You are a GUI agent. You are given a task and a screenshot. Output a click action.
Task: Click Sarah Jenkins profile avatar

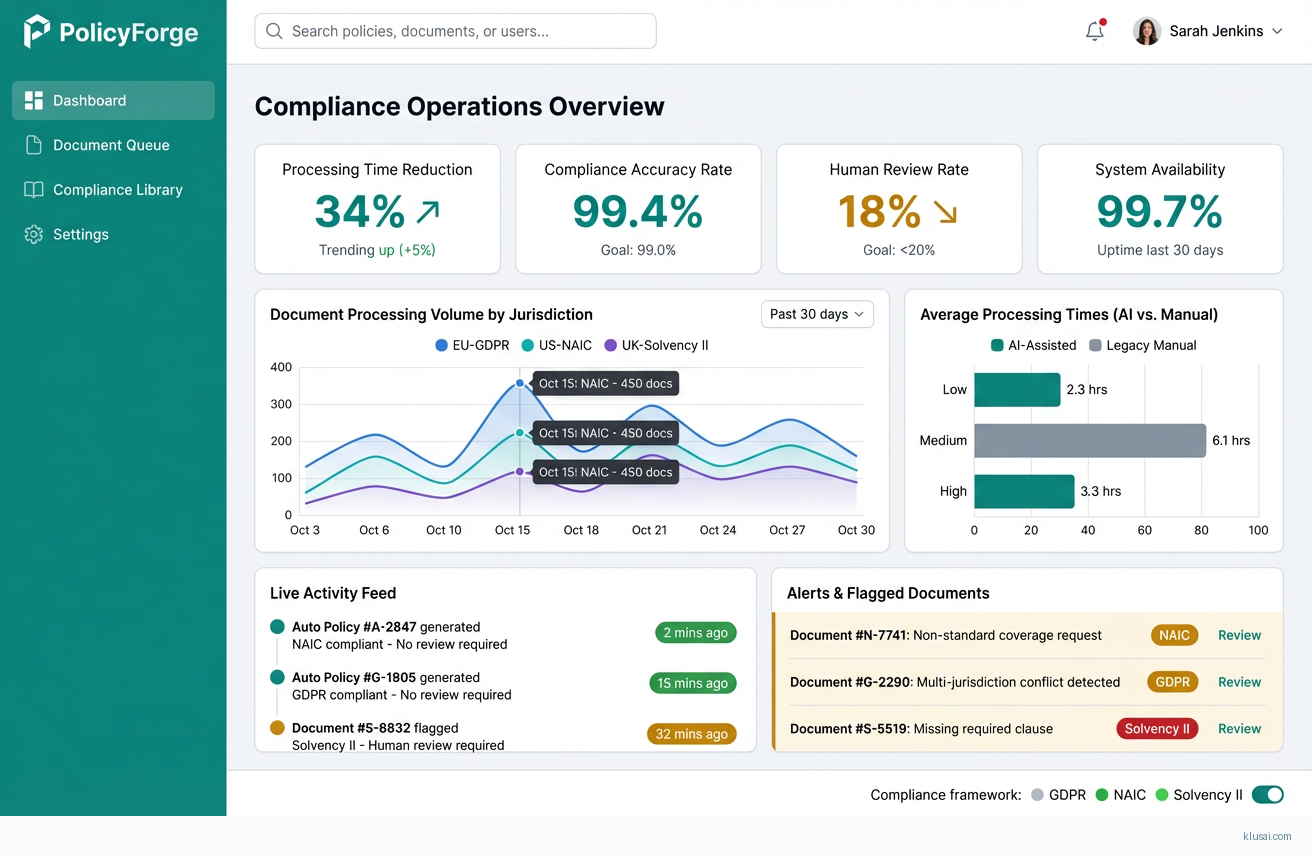1147,31
